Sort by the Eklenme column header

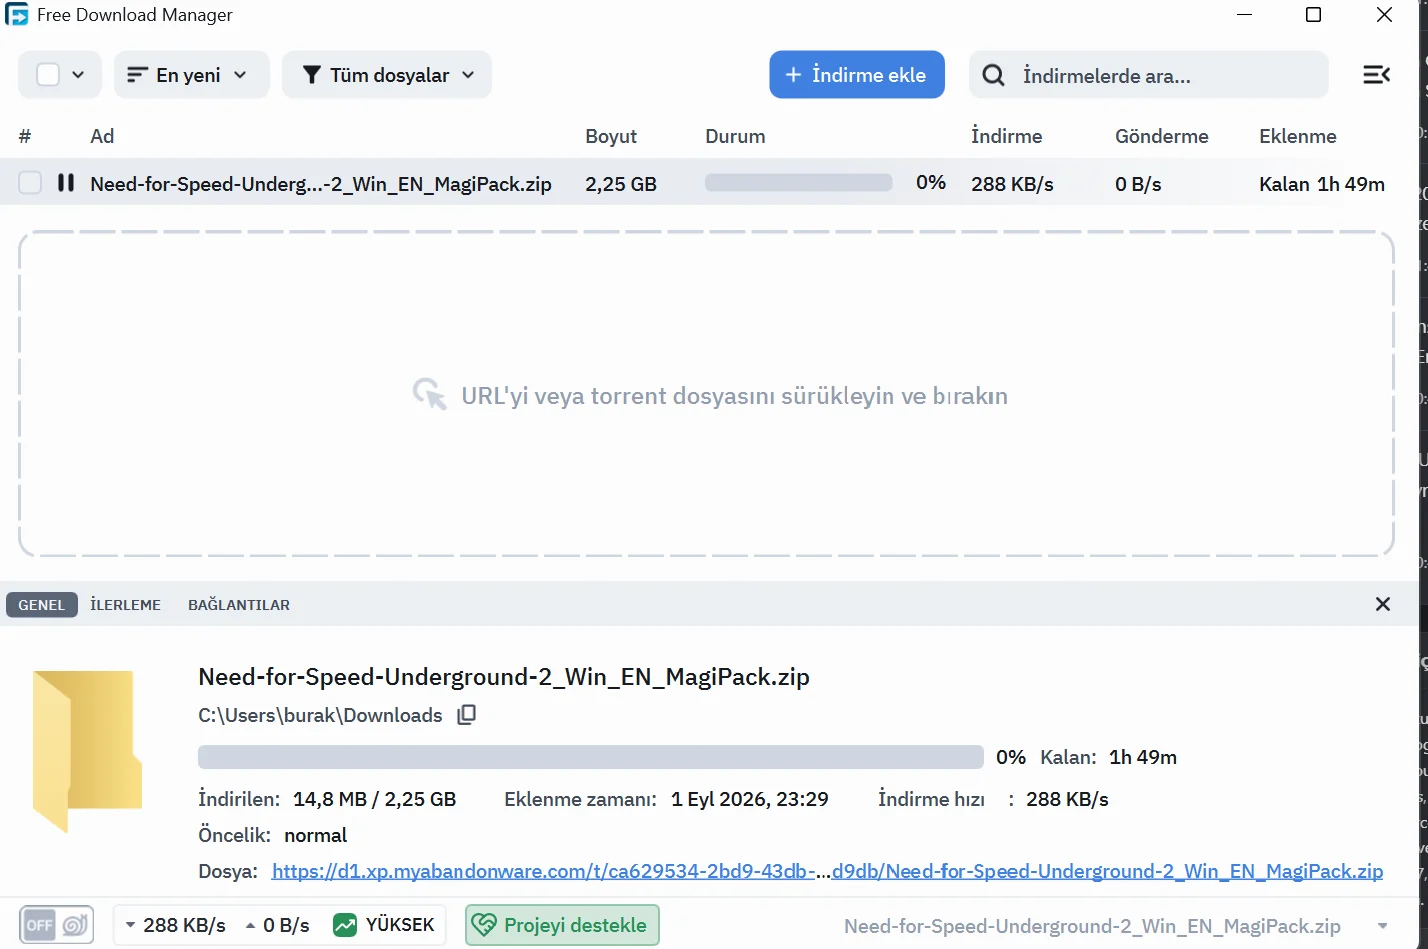pos(1298,136)
